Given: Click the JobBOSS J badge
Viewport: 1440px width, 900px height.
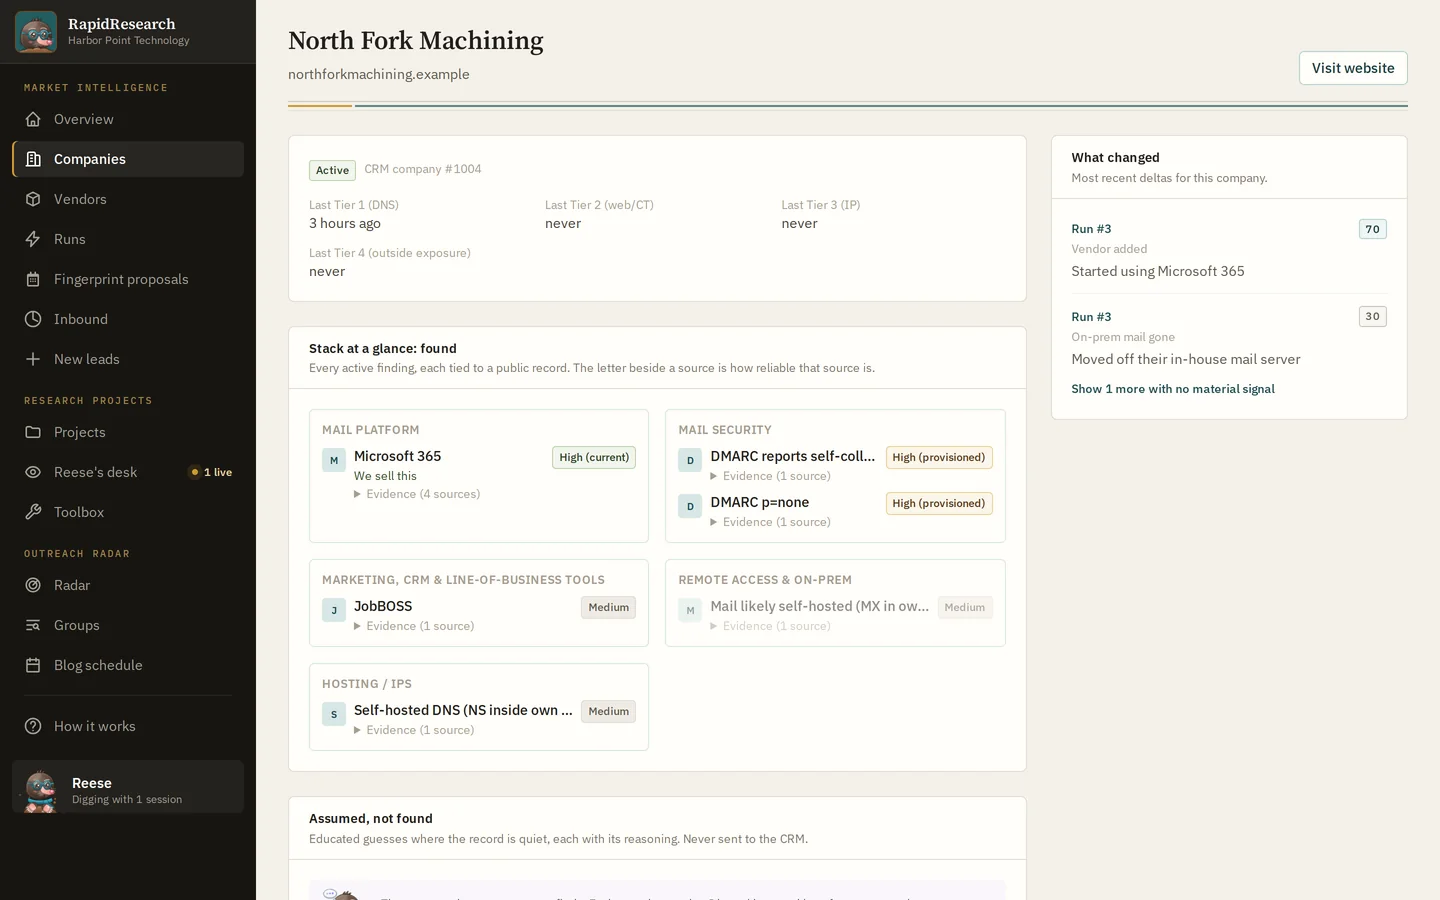Looking at the screenshot, I should 334,610.
